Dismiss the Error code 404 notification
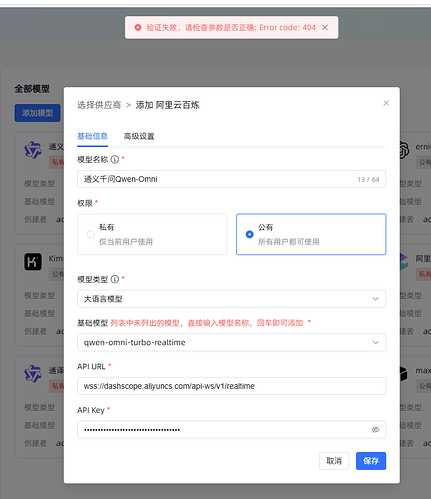The width and height of the screenshot is (431, 499). 325,28
